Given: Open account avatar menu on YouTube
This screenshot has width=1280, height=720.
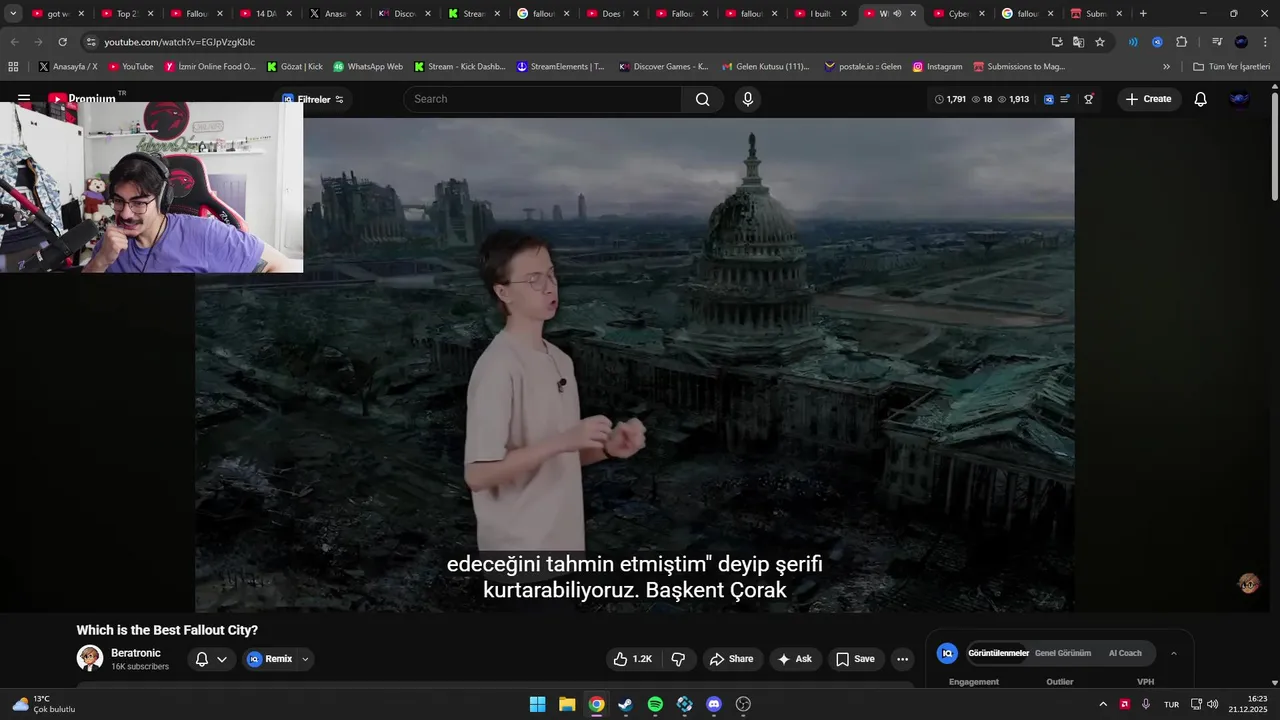Looking at the screenshot, I should point(1239,99).
